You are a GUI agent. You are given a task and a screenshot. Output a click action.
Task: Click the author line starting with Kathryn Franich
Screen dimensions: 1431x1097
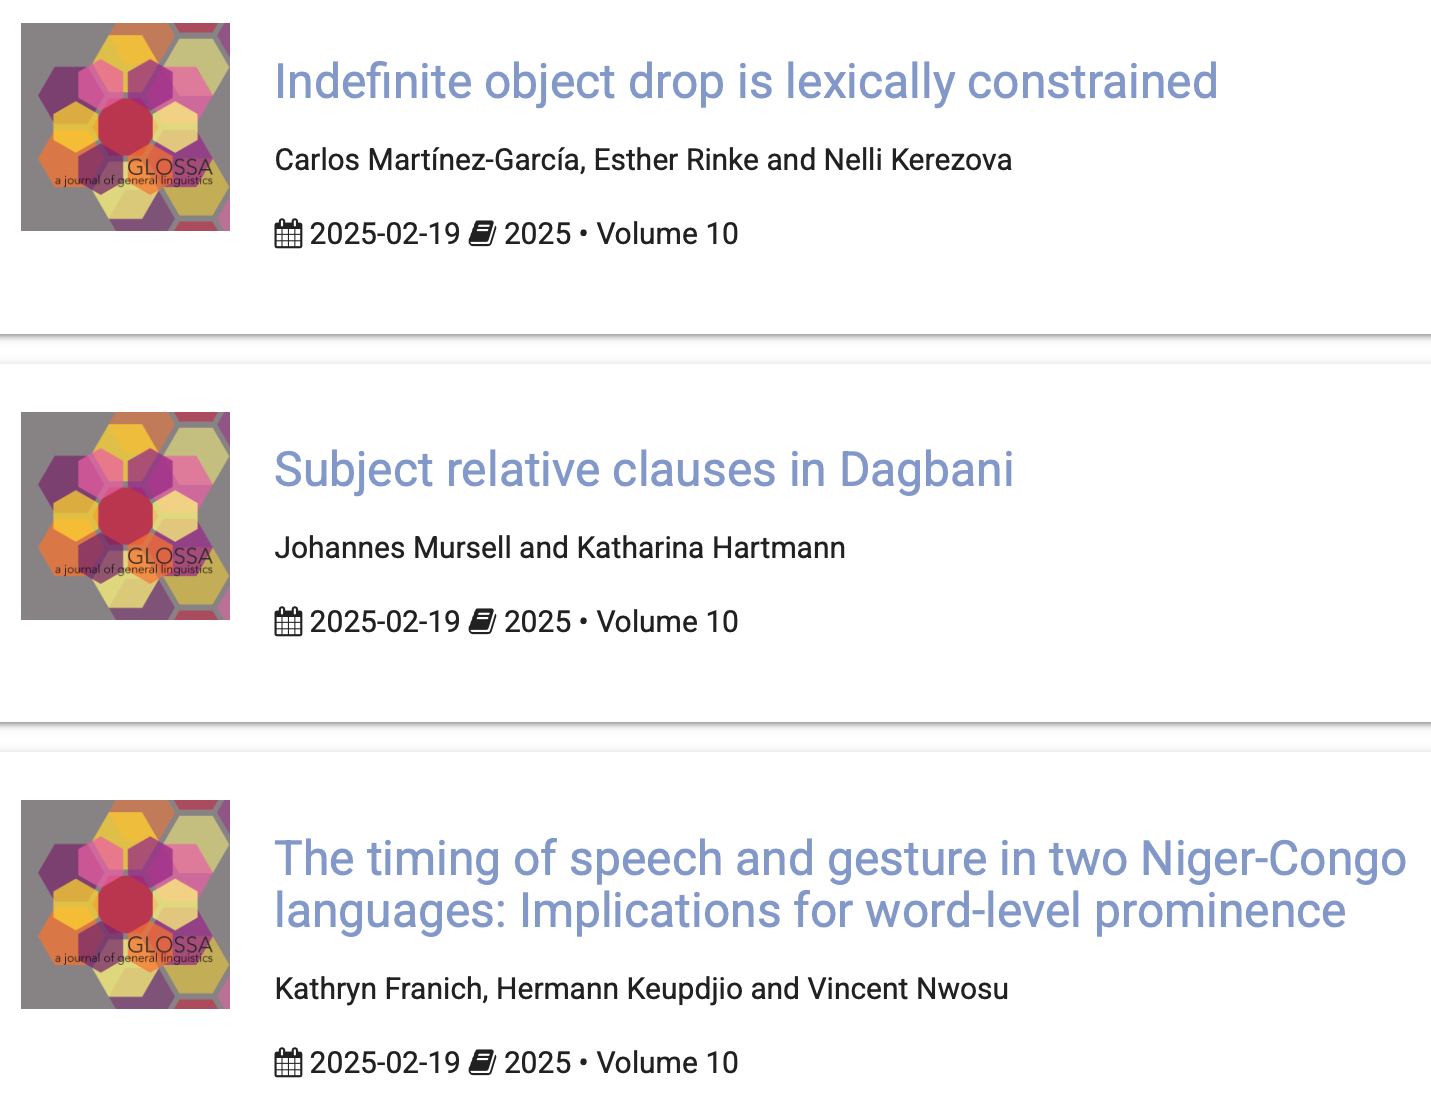point(641,989)
